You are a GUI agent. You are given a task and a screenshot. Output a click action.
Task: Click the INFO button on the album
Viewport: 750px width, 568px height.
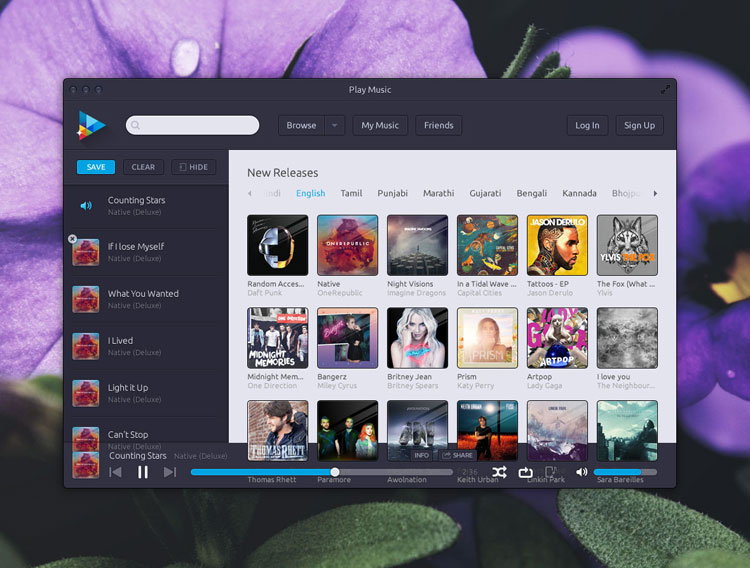click(421, 455)
